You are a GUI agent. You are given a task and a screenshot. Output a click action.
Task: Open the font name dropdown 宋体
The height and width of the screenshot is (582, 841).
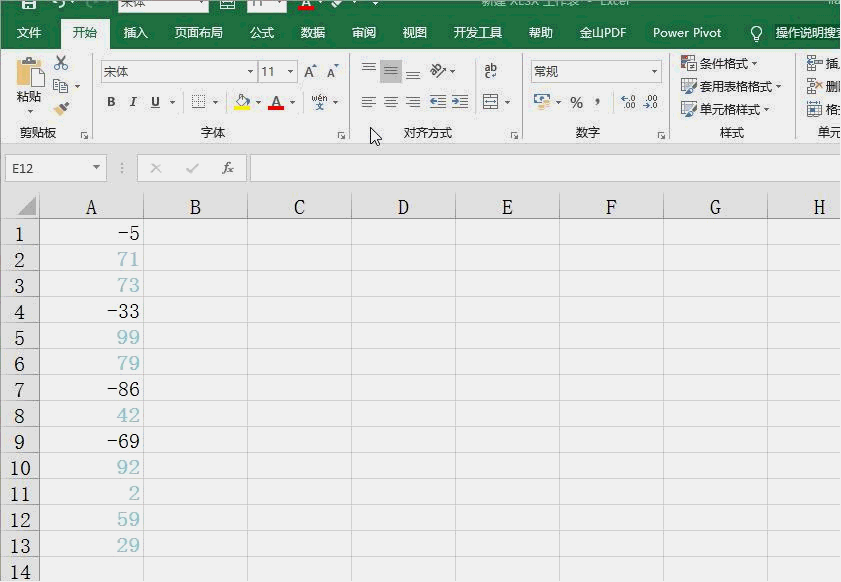click(250, 72)
